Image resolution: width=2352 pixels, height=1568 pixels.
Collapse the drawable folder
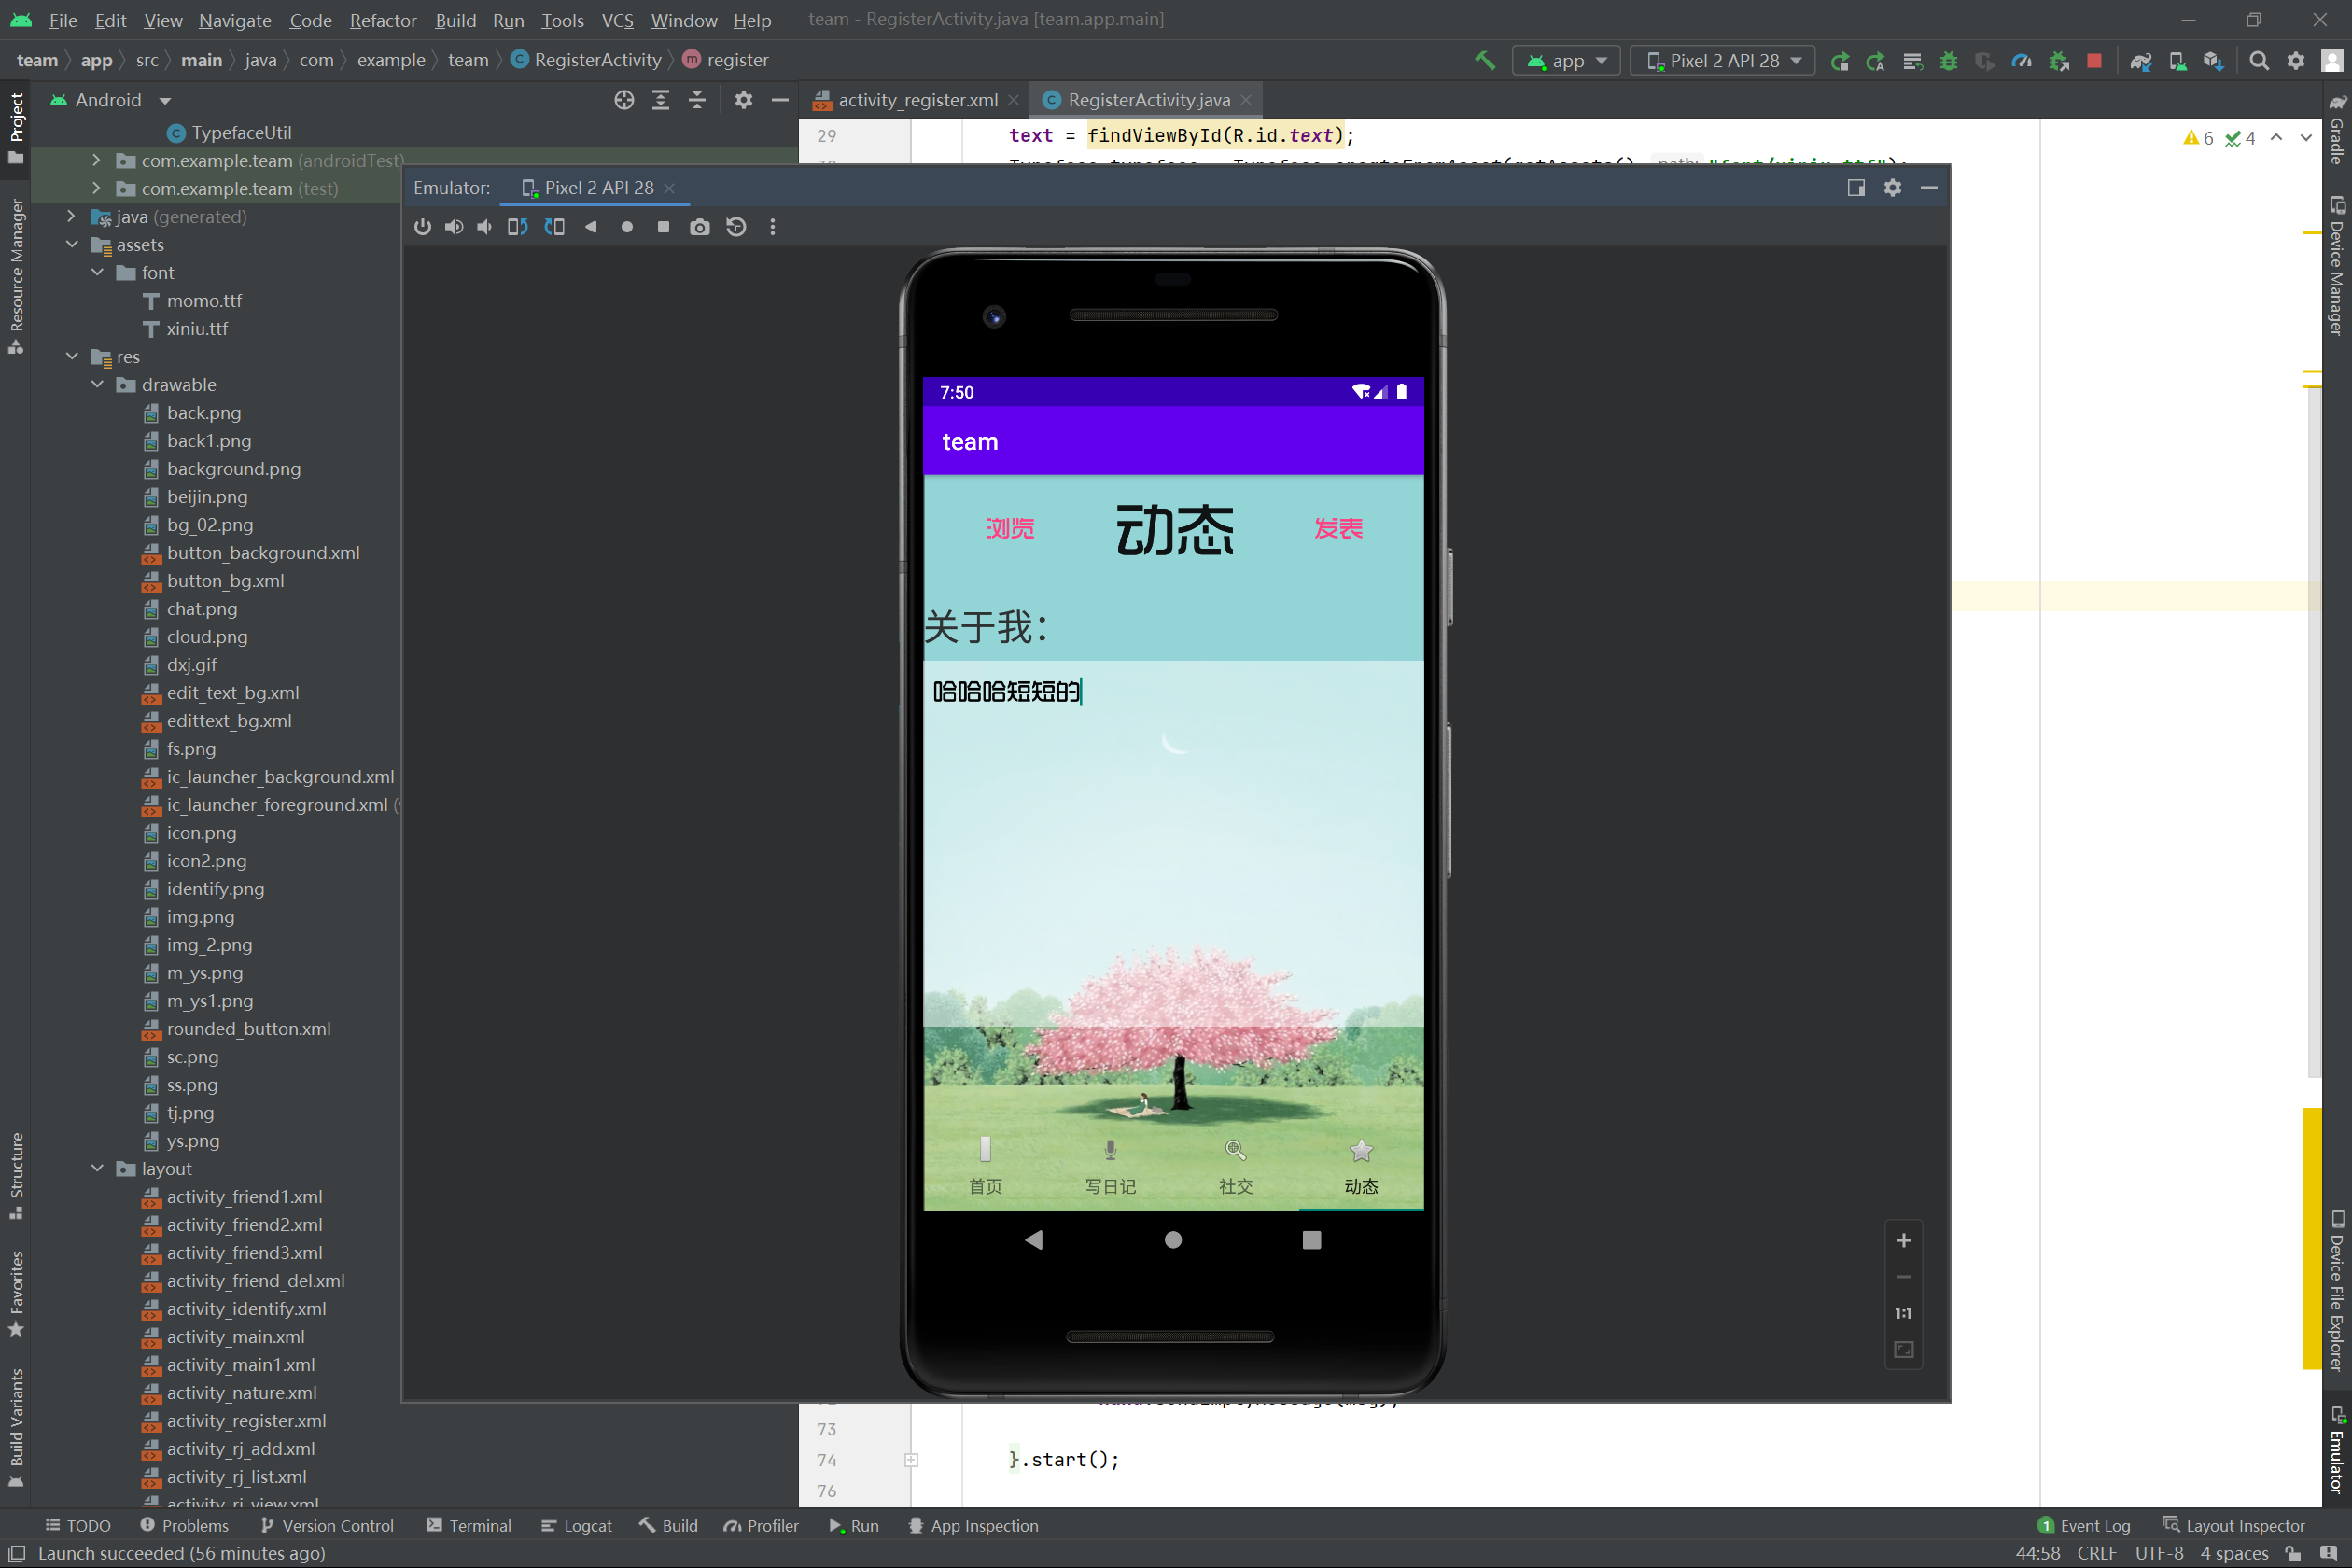click(x=97, y=384)
